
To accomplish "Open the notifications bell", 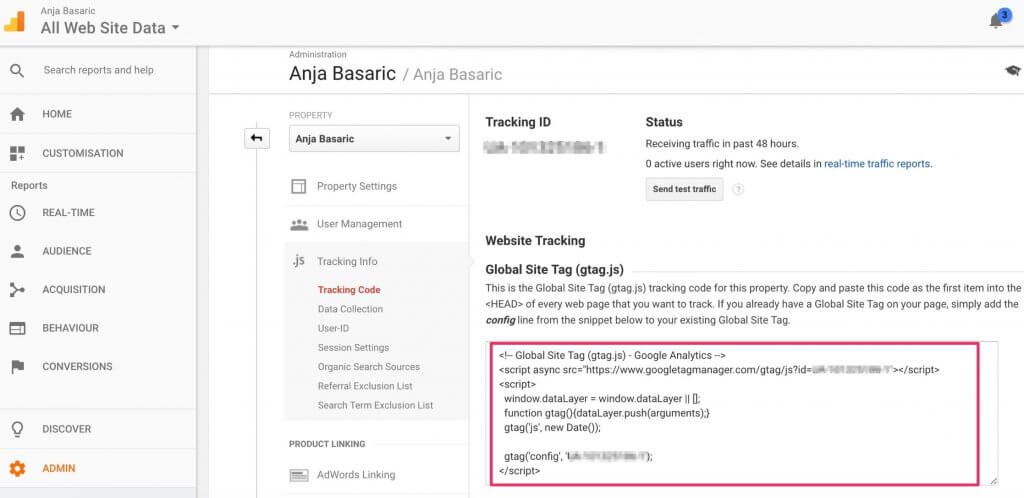I will [996, 21].
